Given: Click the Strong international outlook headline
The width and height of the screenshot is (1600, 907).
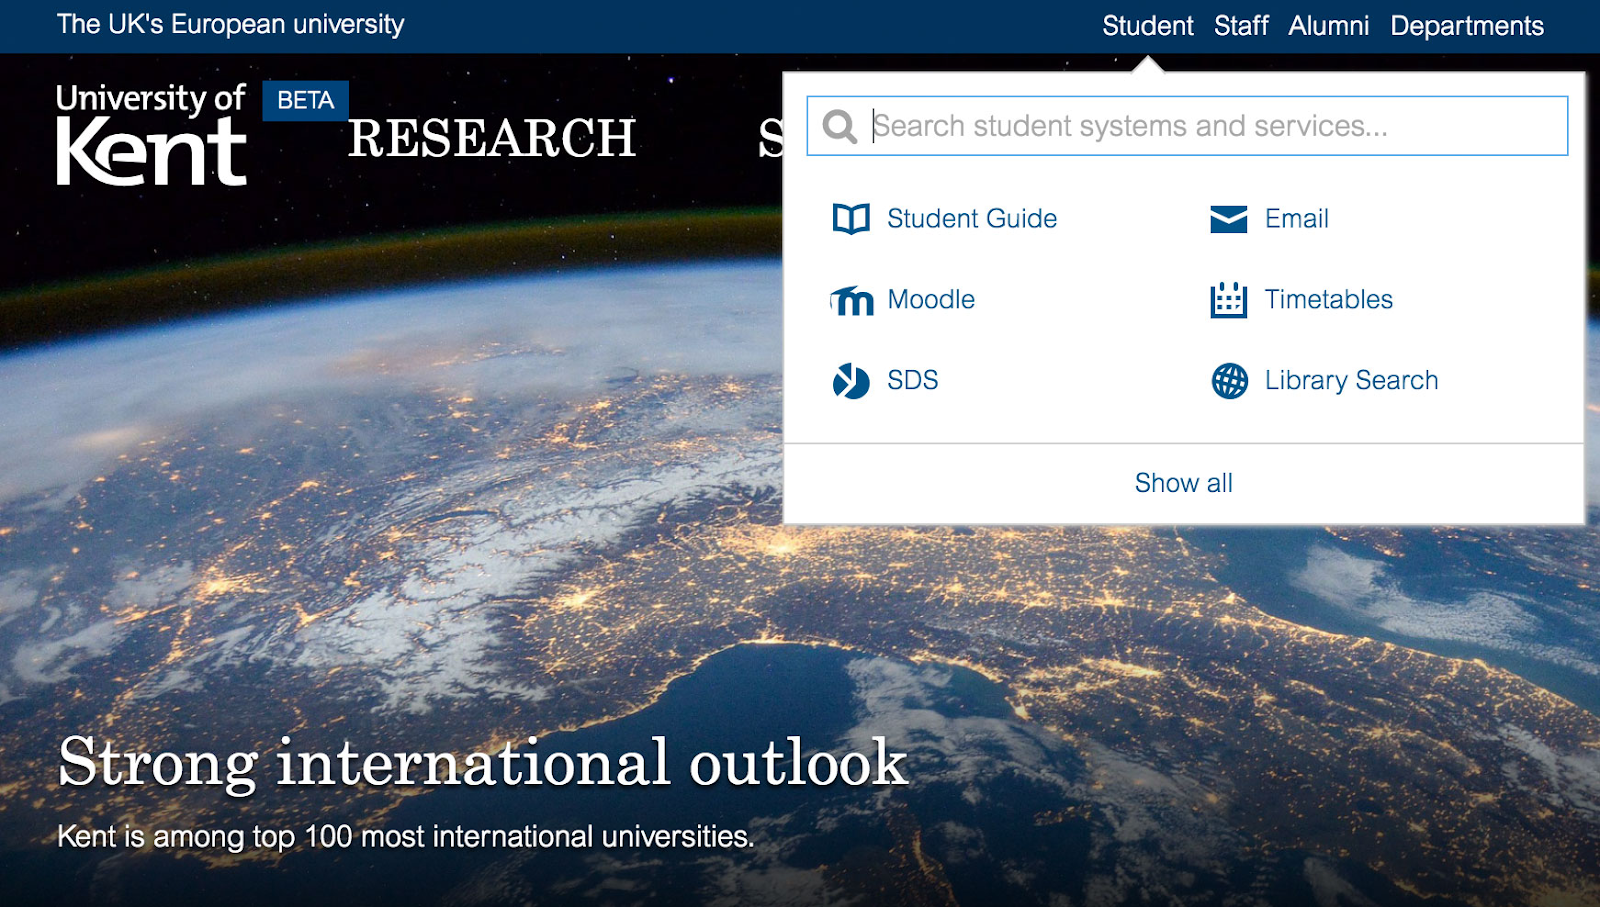Looking at the screenshot, I should pos(483,763).
